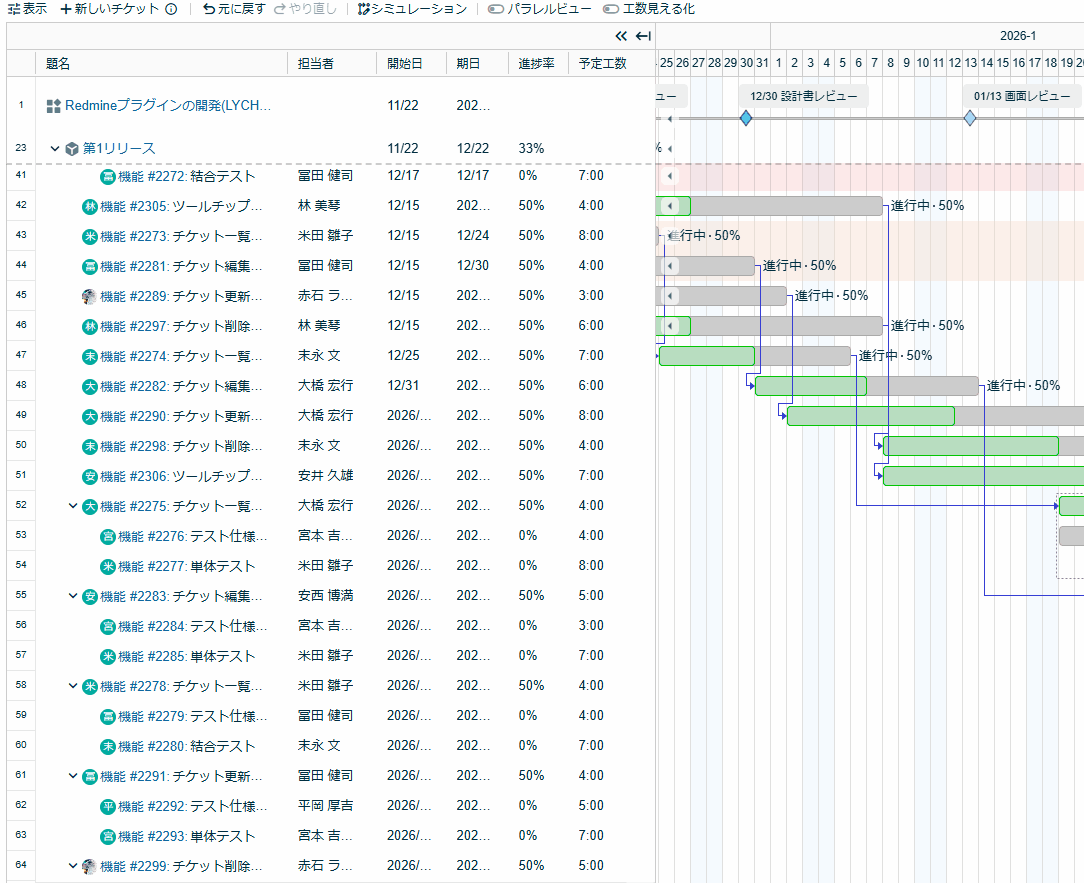Screen dimensions: 1084x883
Task: Click the green progress bar of ticket #2282
Action: 810,386
